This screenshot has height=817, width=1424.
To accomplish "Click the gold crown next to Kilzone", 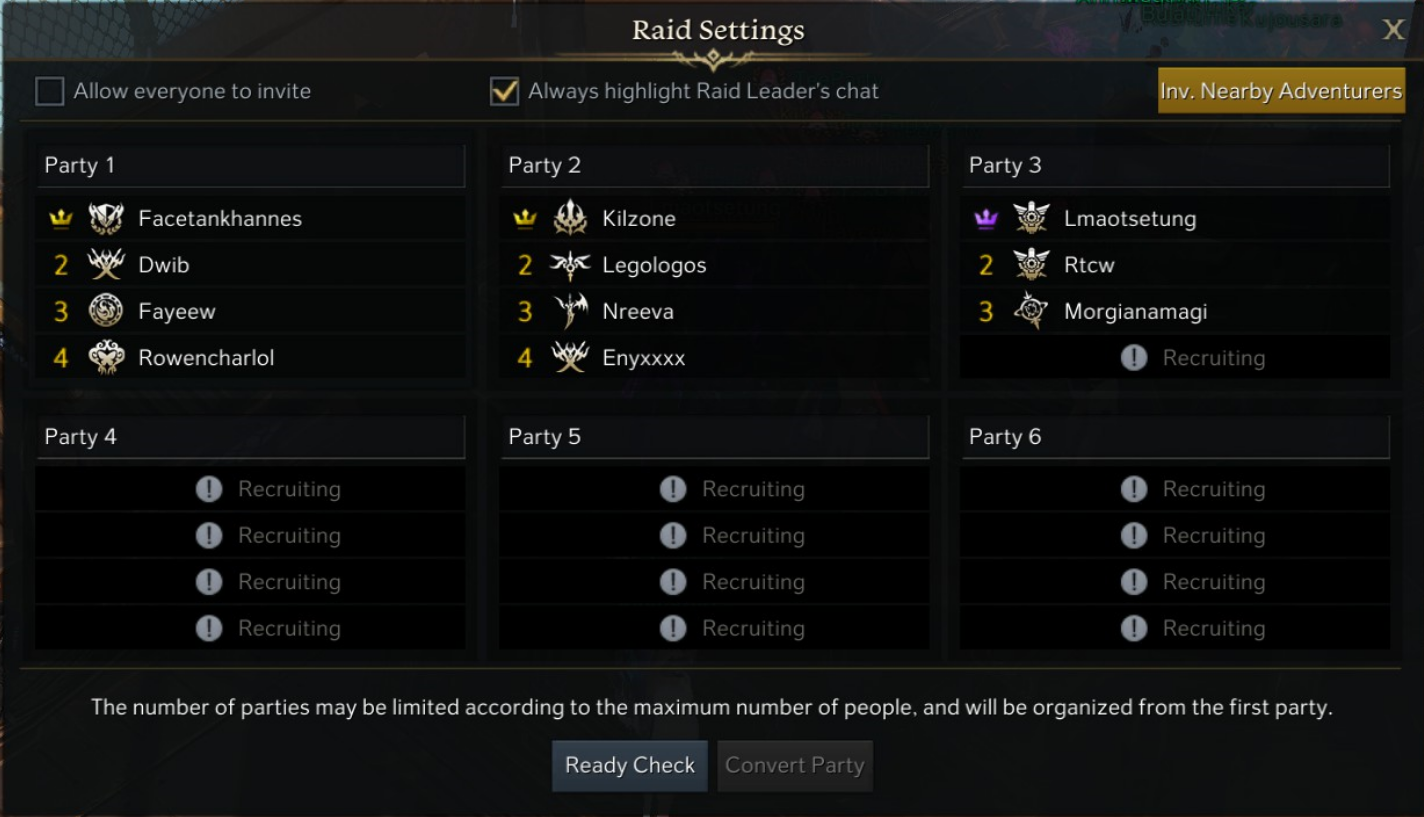I will pos(525,219).
